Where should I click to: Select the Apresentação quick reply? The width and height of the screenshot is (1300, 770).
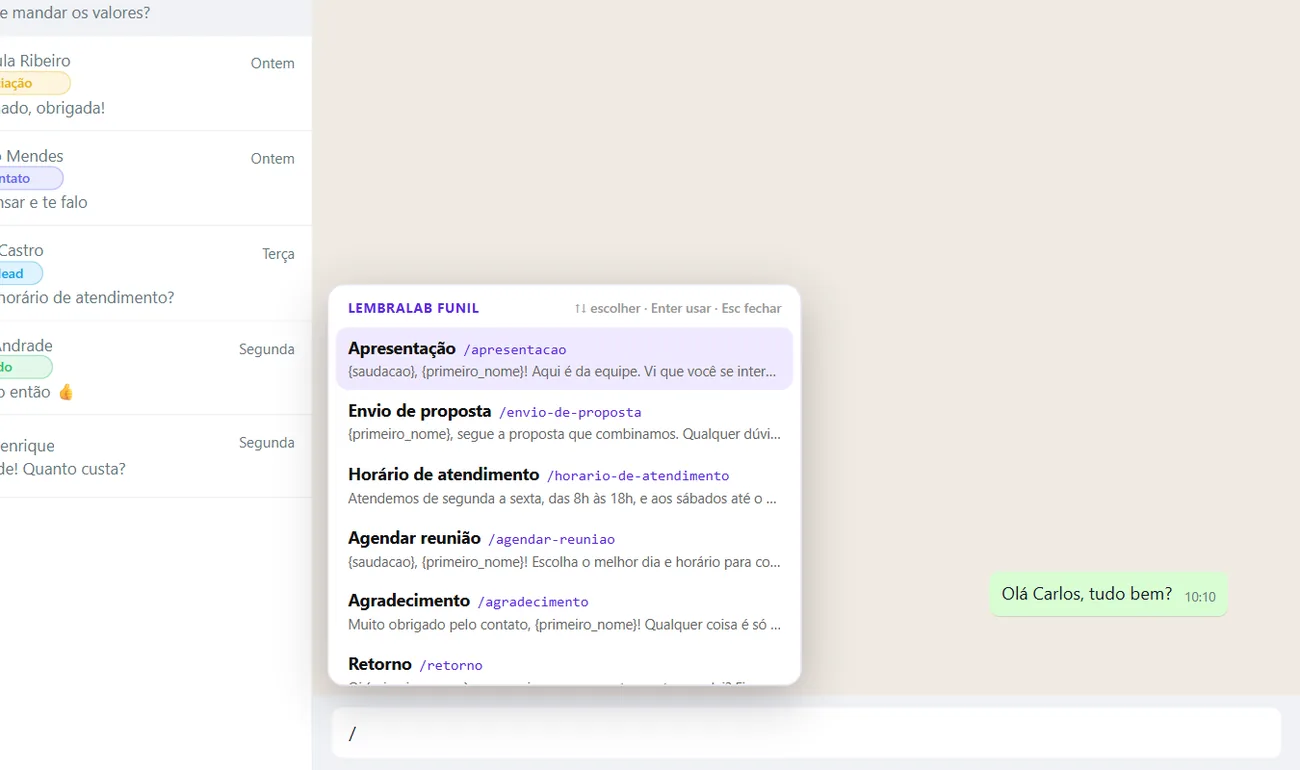(x=564, y=359)
